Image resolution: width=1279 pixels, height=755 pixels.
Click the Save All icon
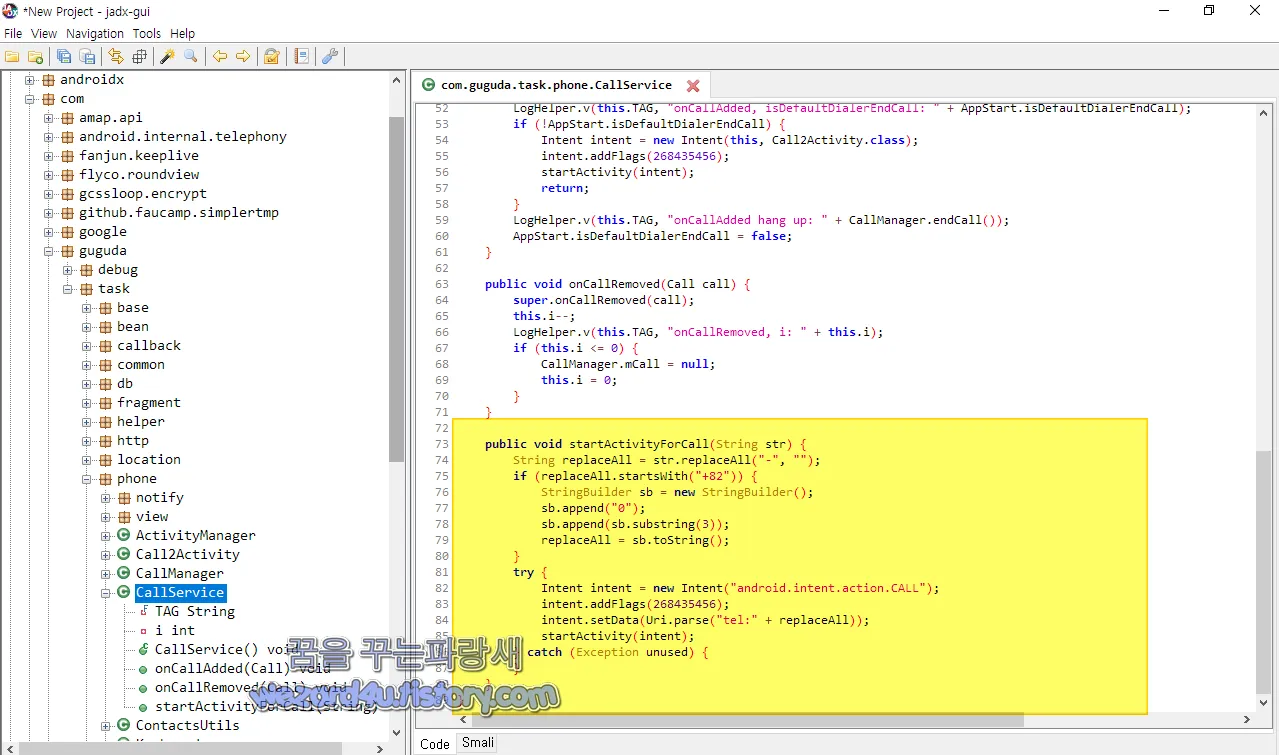(x=62, y=56)
